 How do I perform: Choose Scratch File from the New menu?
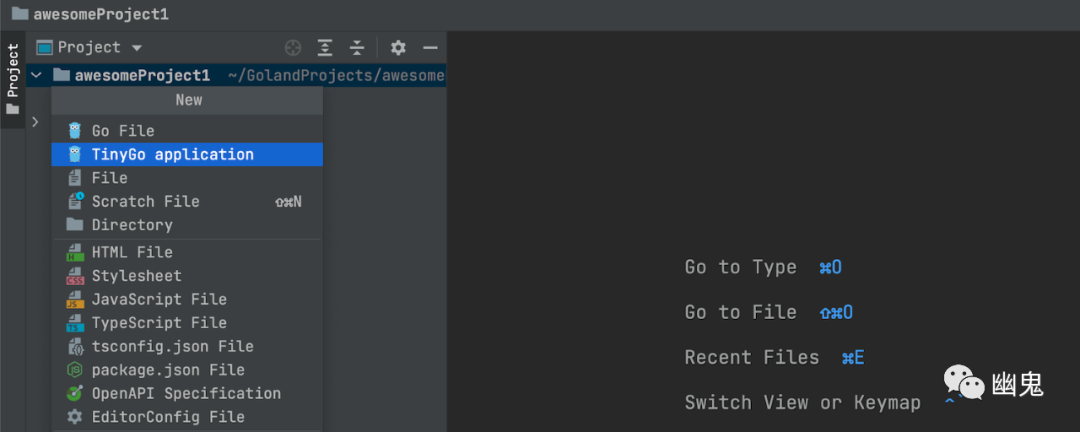145,201
